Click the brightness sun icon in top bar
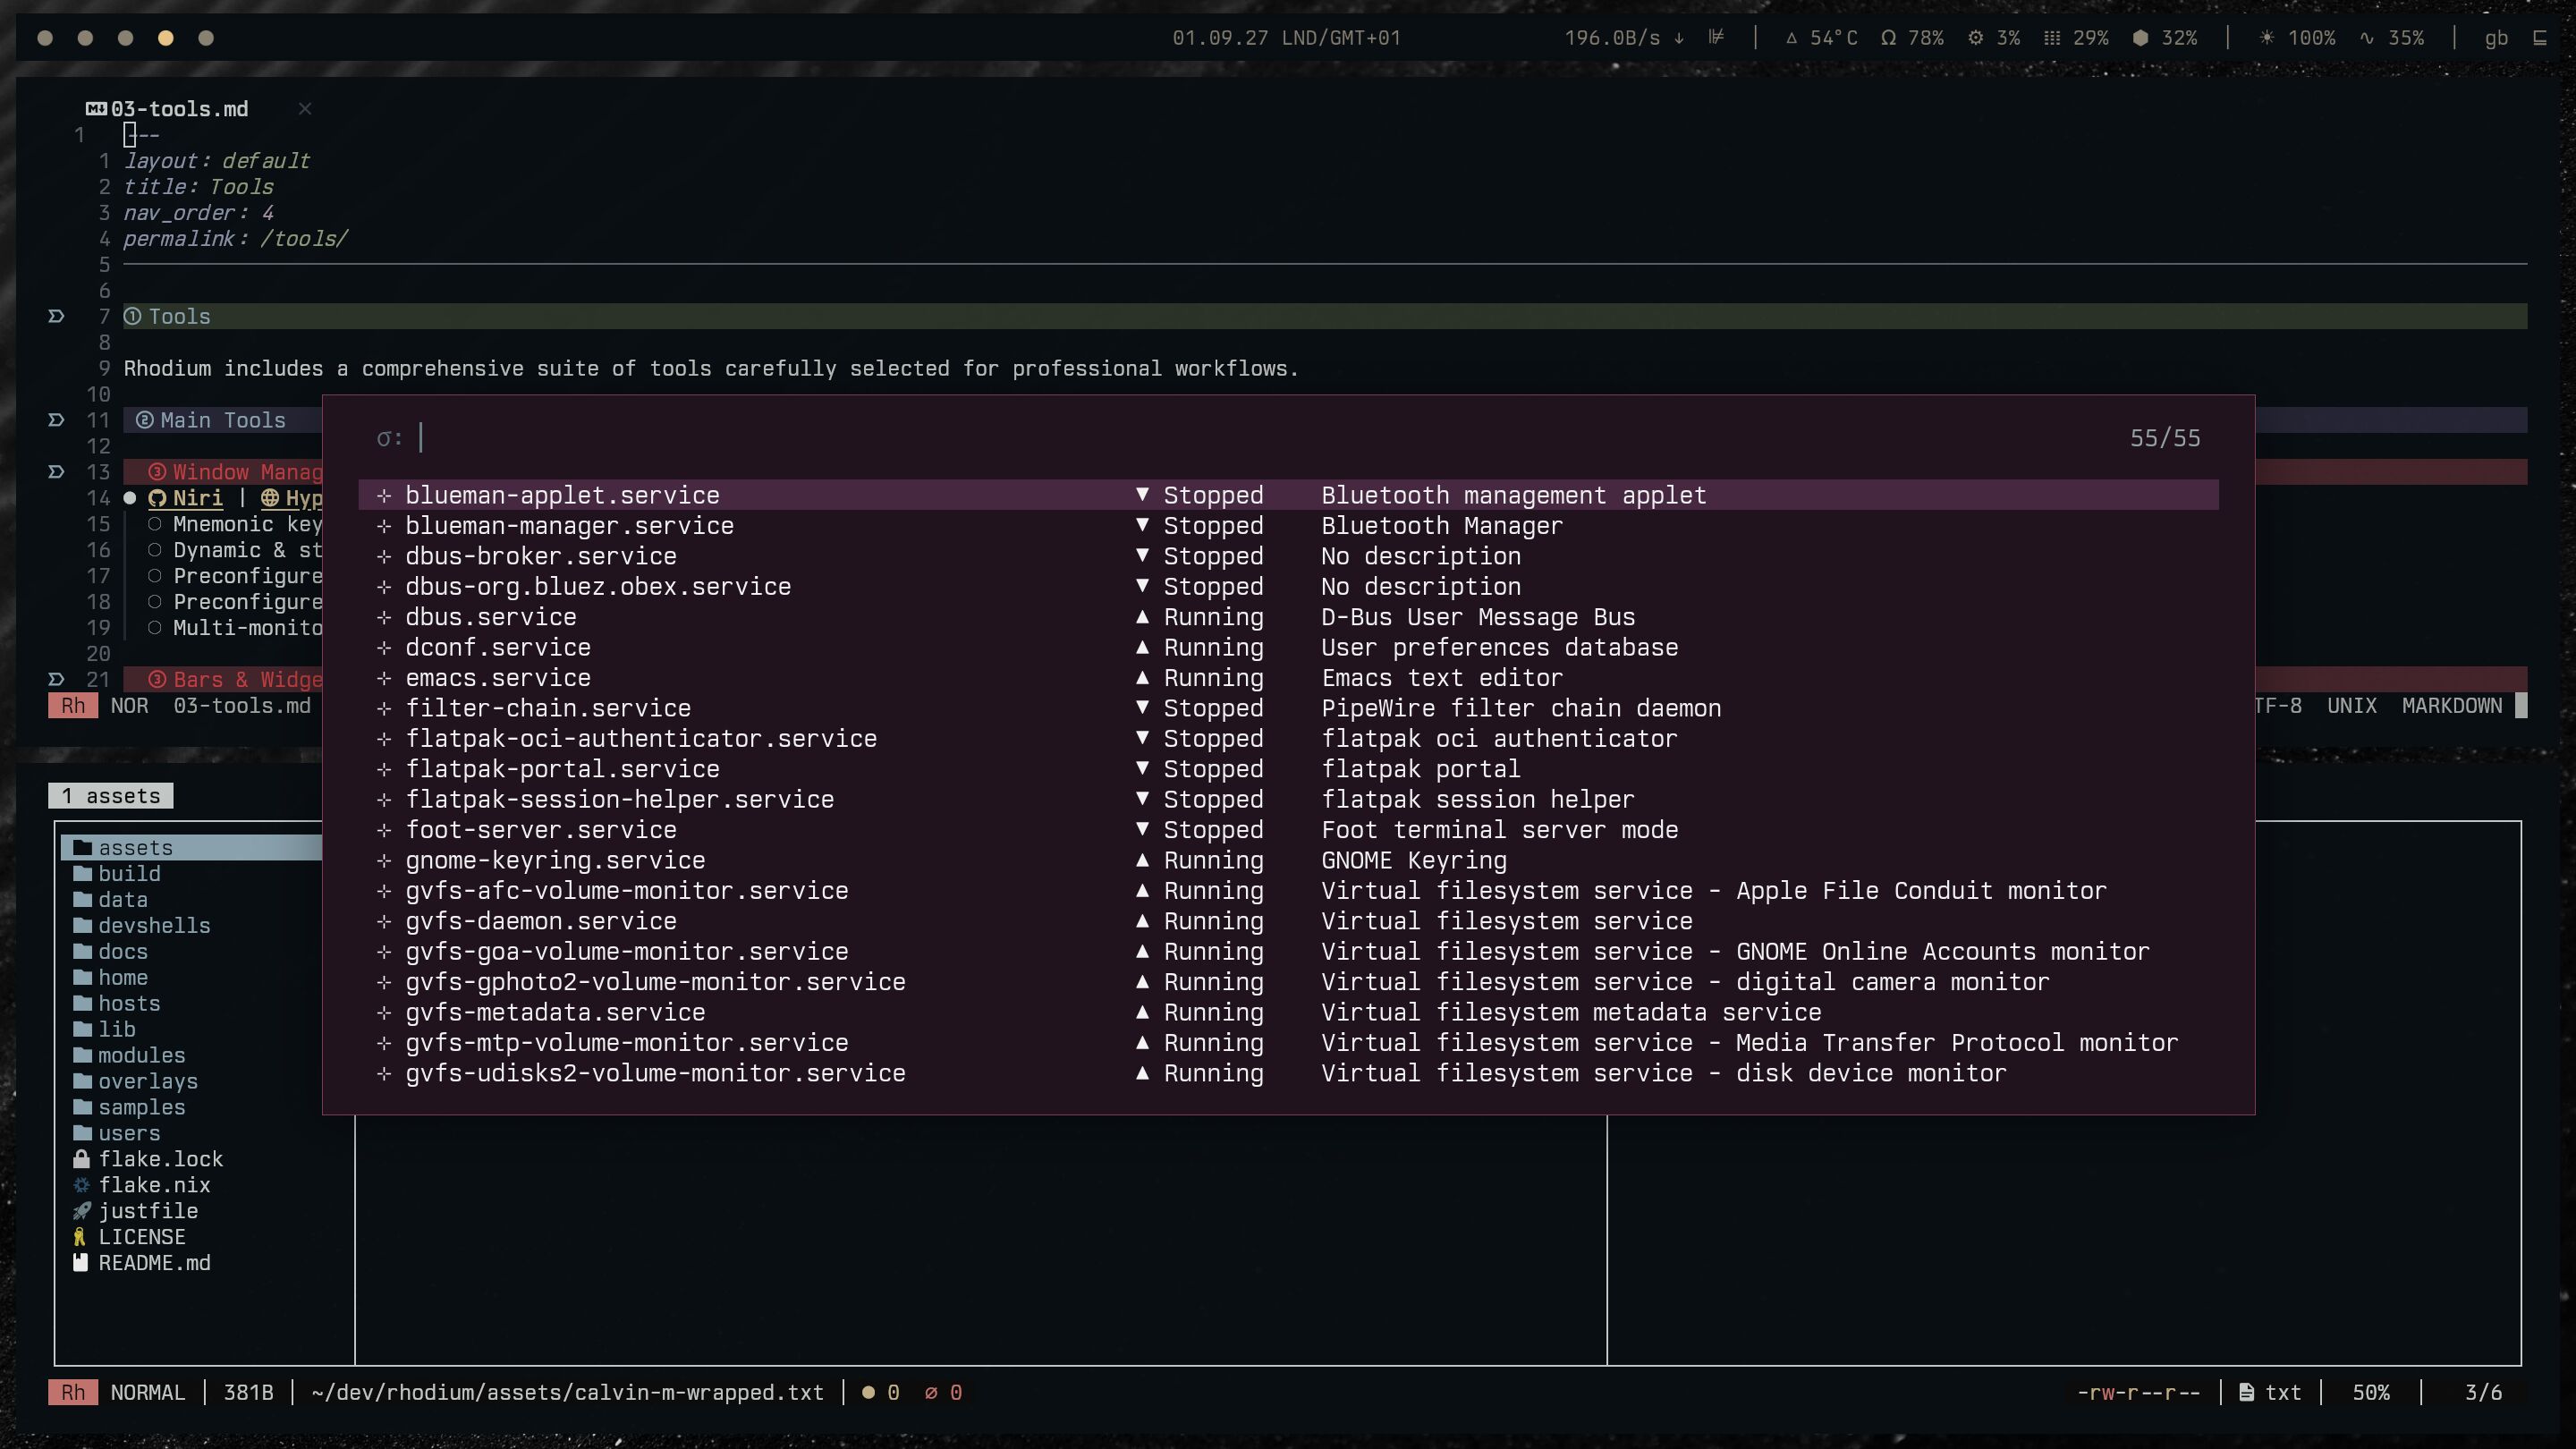Viewport: 2576px width, 1449px height. [2266, 38]
